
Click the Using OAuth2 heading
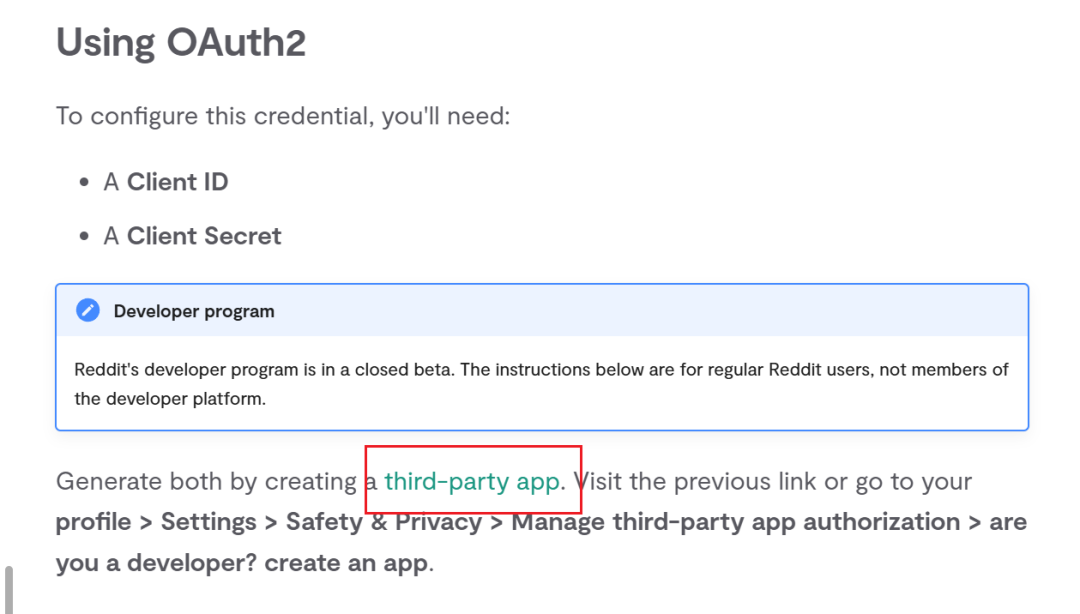coord(180,42)
